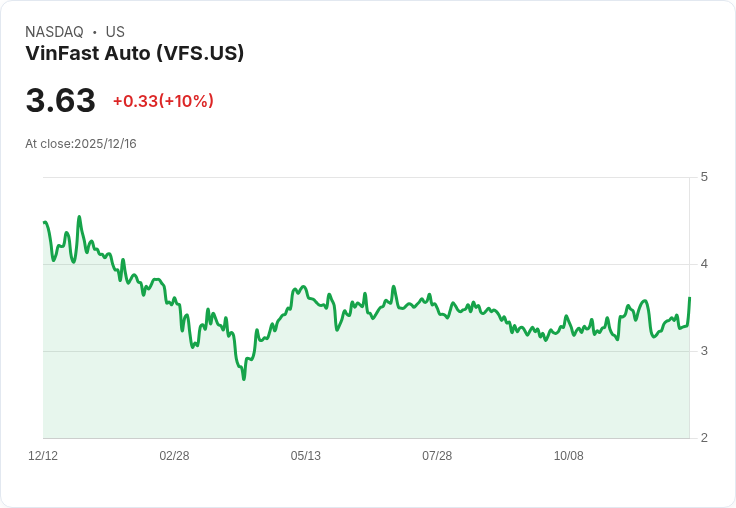The height and width of the screenshot is (508, 736).
Task: Click the 4 value on y-axis
Action: coord(704,264)
